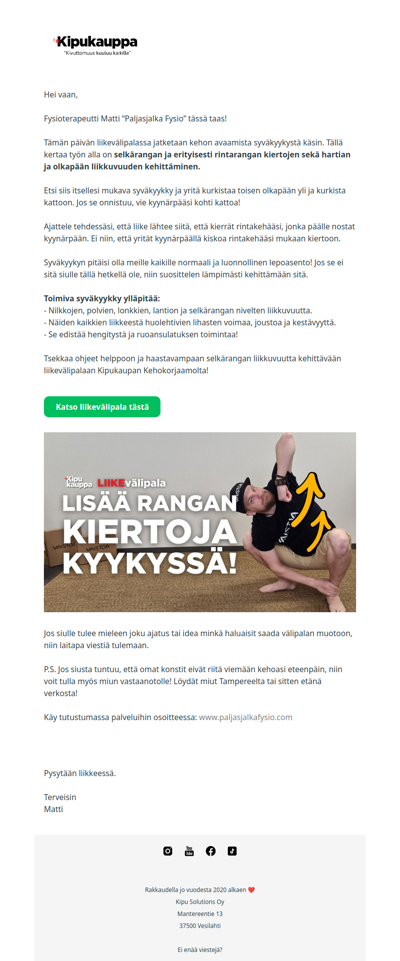Click the '37500 Vesilahti' postal line

point(200,926)
